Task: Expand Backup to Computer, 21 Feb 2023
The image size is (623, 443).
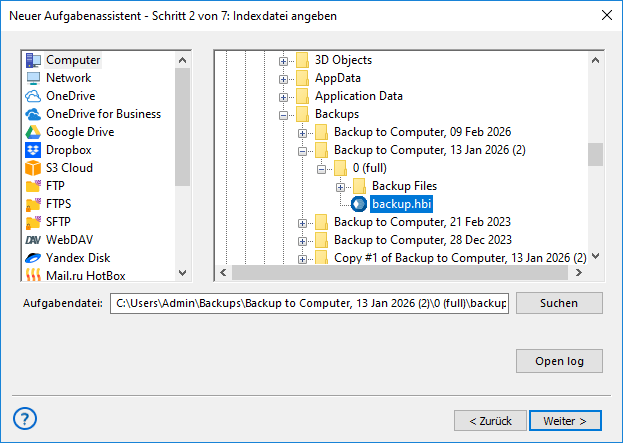Action: [x=302, y=223]
